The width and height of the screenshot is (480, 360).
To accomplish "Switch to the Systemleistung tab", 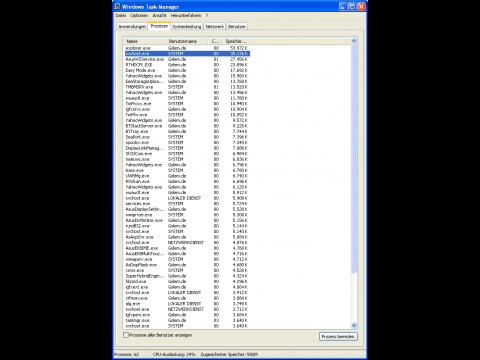I will pos(187,26).
